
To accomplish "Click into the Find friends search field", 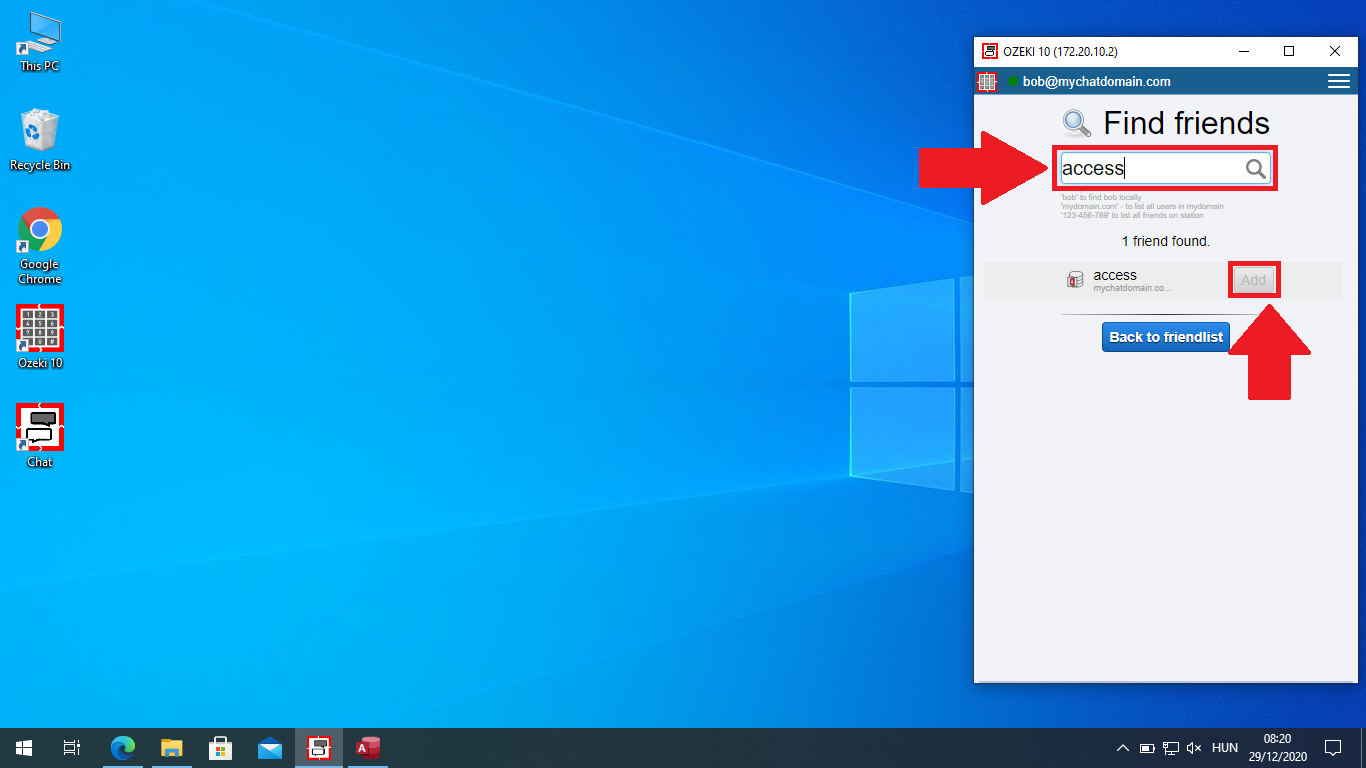I will [x=1165, y=168].
